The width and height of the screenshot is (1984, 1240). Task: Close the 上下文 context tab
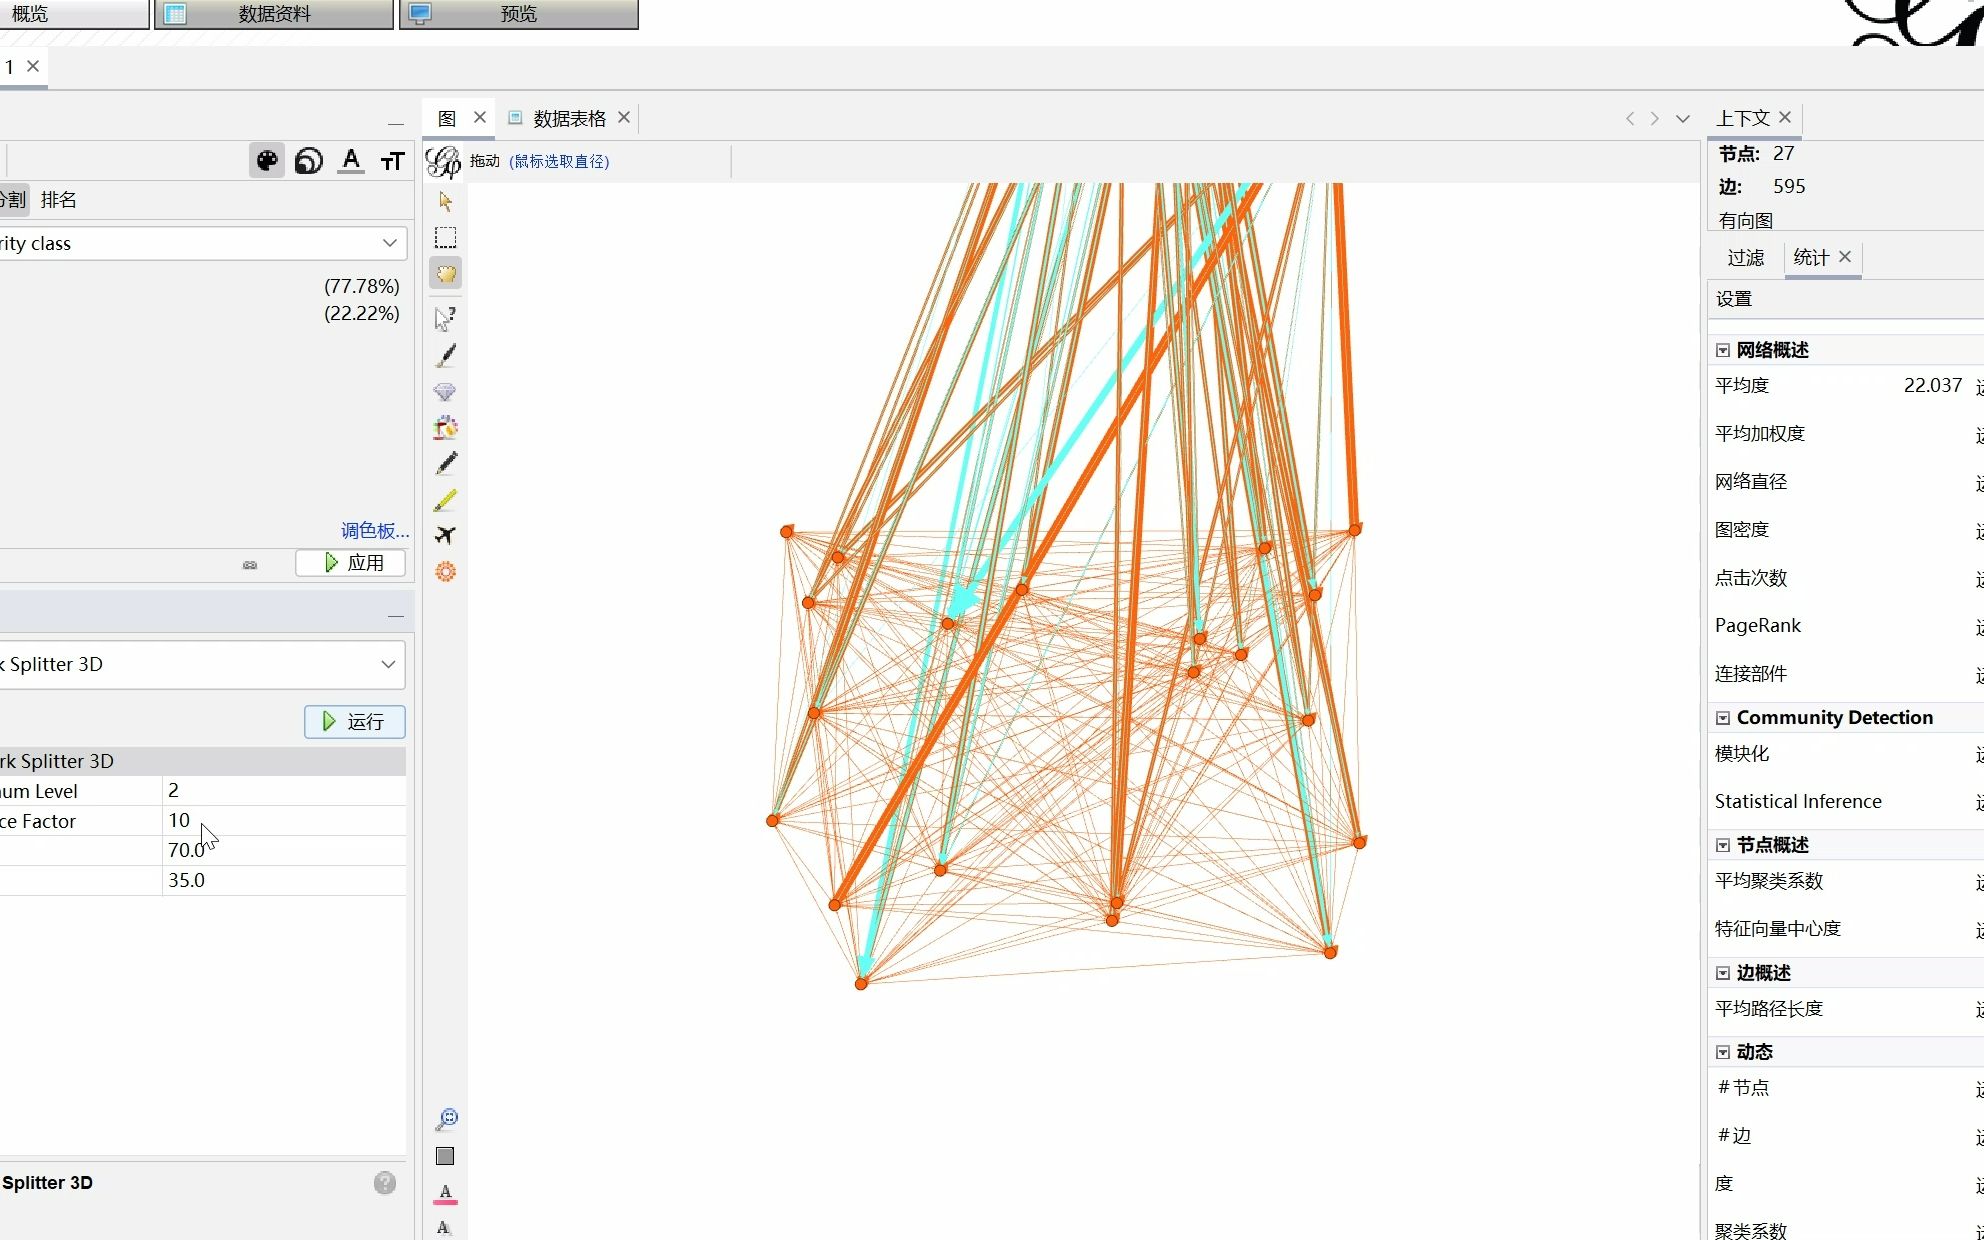pos(1785,117)
